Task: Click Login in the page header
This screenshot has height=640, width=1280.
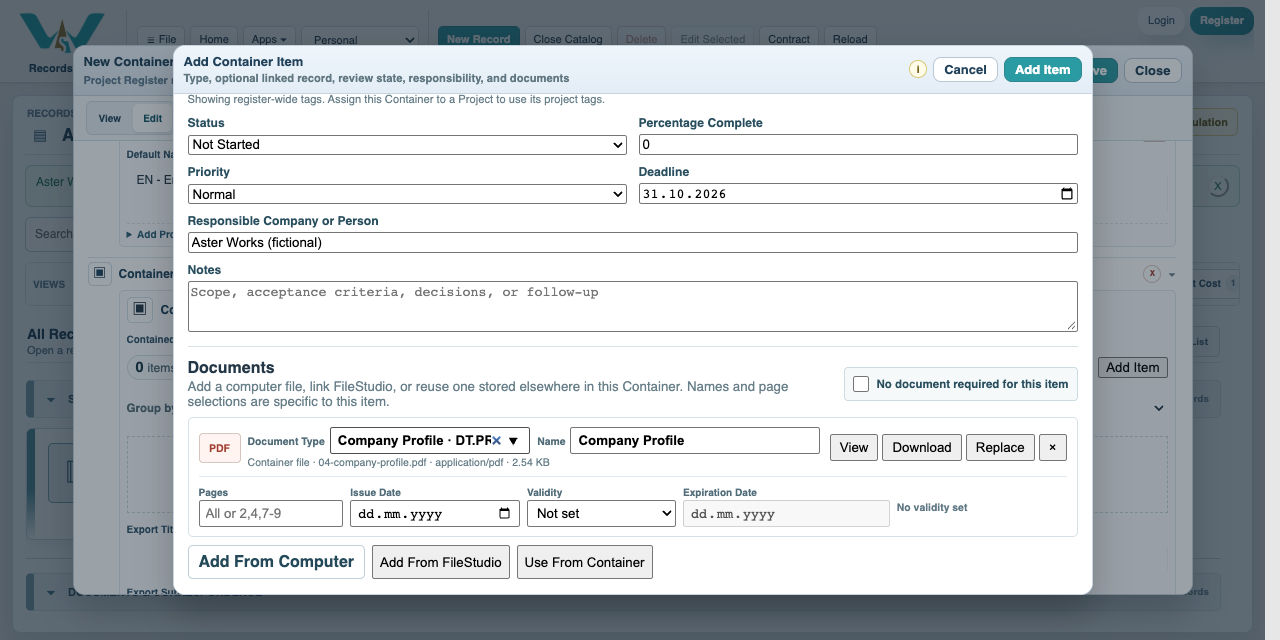Action: point(1161,20)
